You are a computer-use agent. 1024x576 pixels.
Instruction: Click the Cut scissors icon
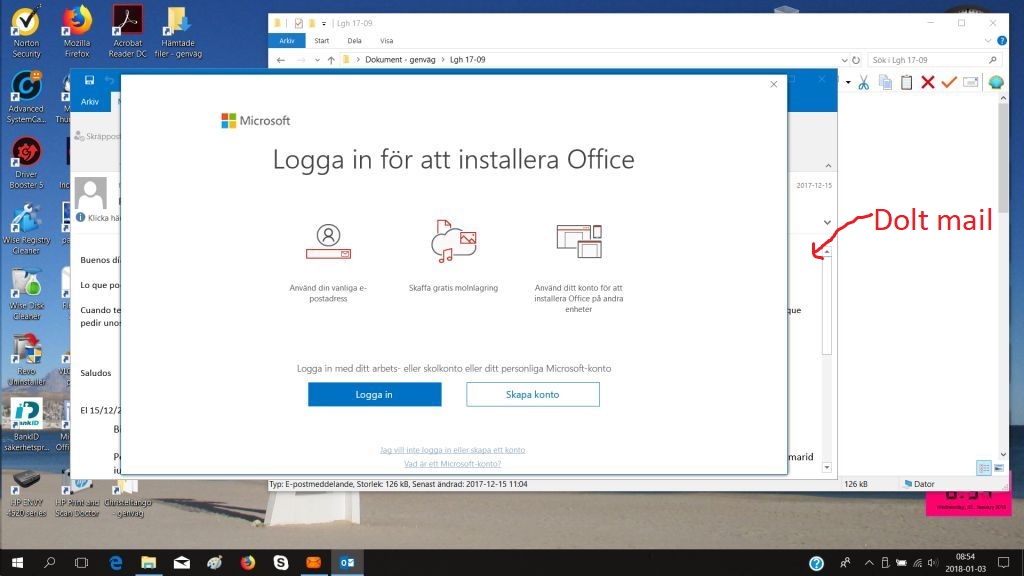[x=864, y=82]
